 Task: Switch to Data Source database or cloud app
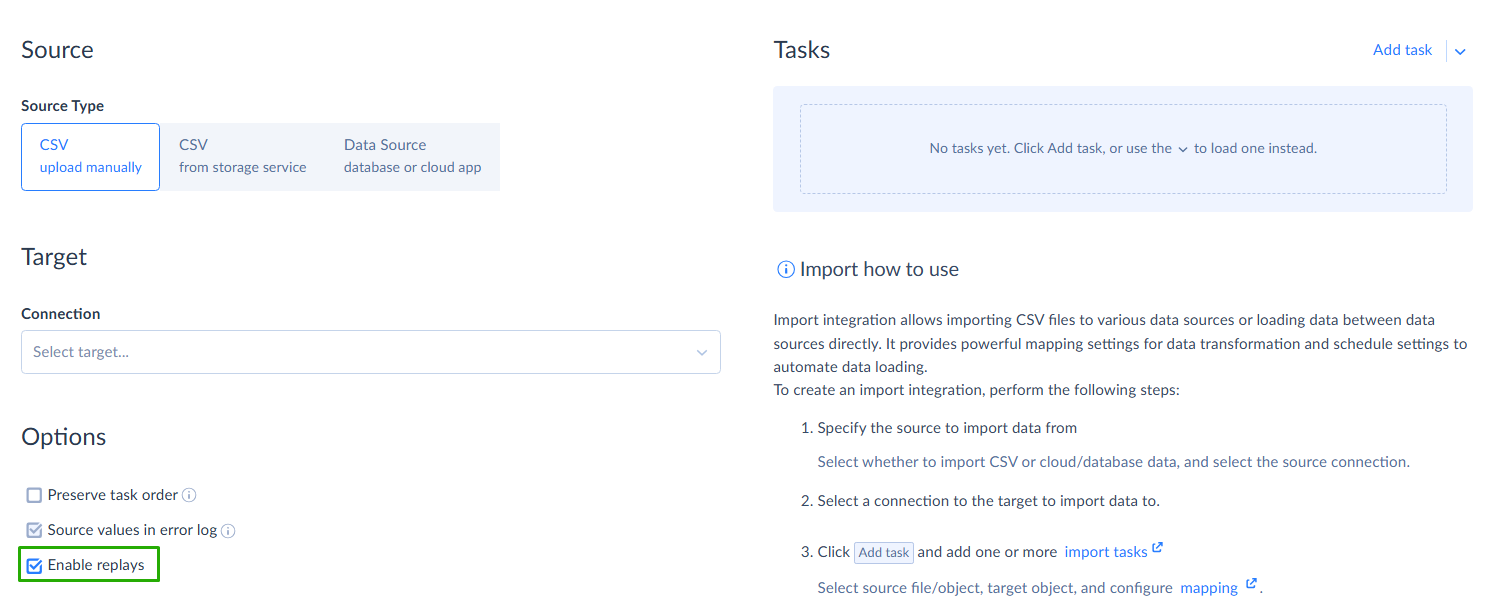point(413,157)
